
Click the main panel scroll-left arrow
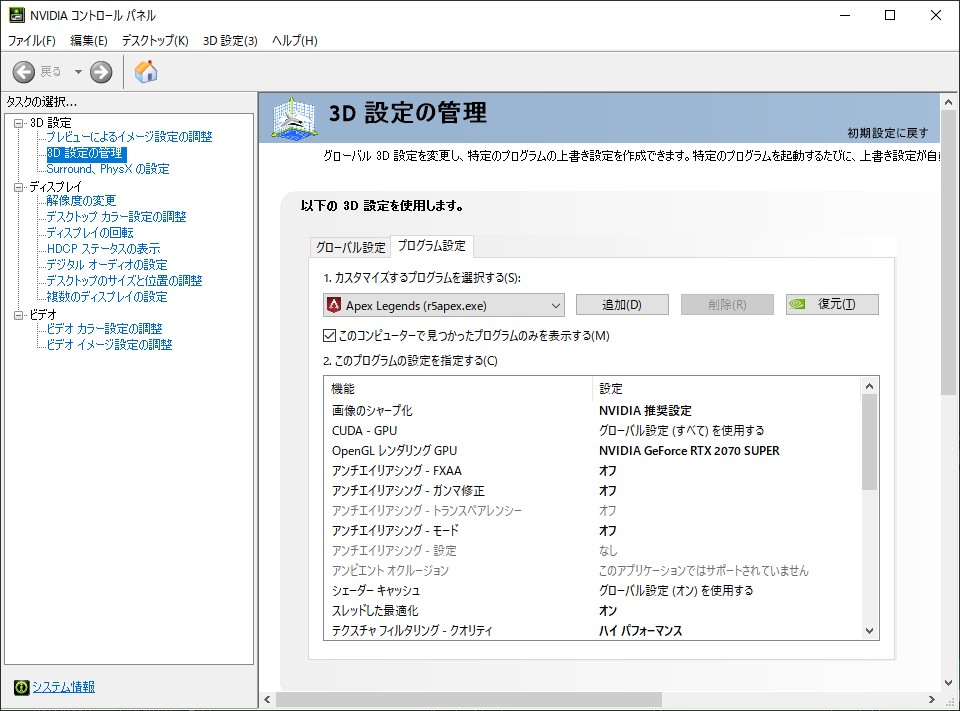[267, 699]
